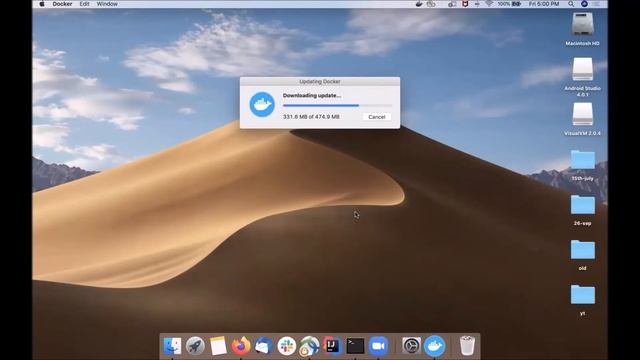The width and height of the screenshot is (640, 360).
Task: Click the user/Siri icon in menu bar
Action: click(584, 4)
